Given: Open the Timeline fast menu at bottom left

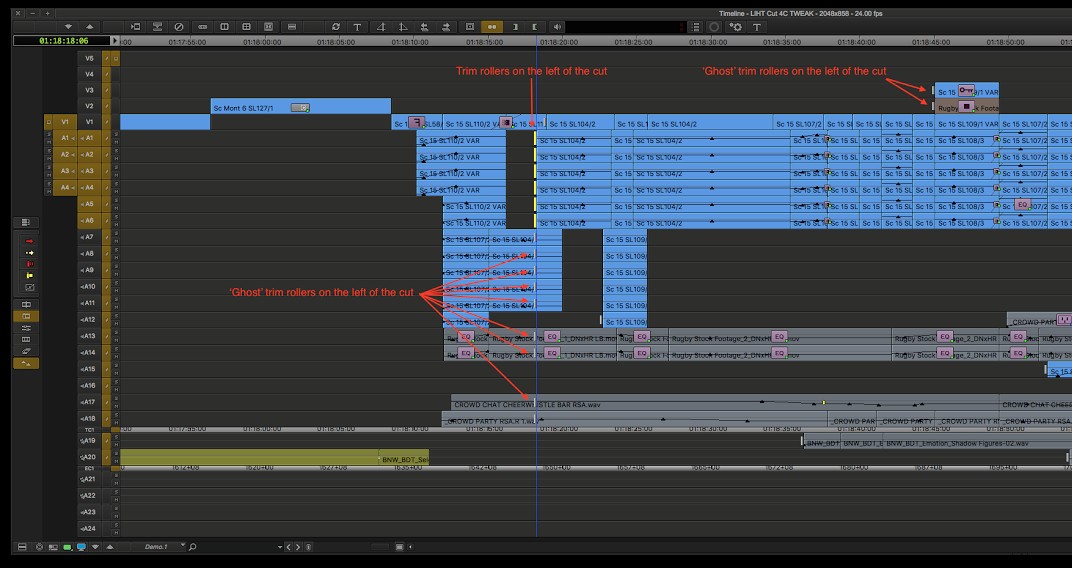Looking at the screenshot, I should 22,547.
